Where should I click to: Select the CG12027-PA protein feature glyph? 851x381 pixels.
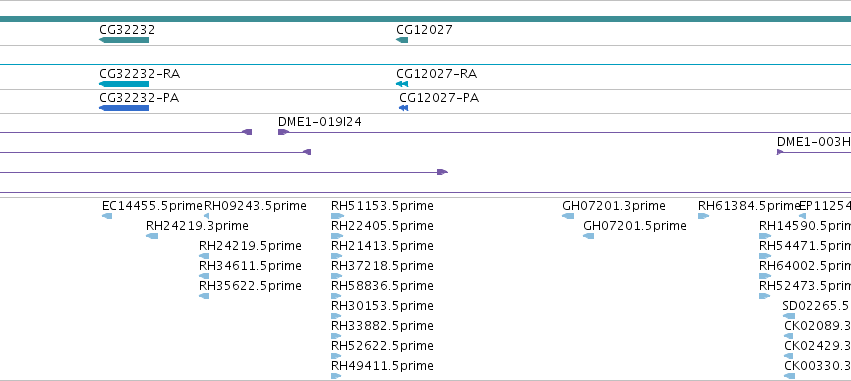[404, 108]
